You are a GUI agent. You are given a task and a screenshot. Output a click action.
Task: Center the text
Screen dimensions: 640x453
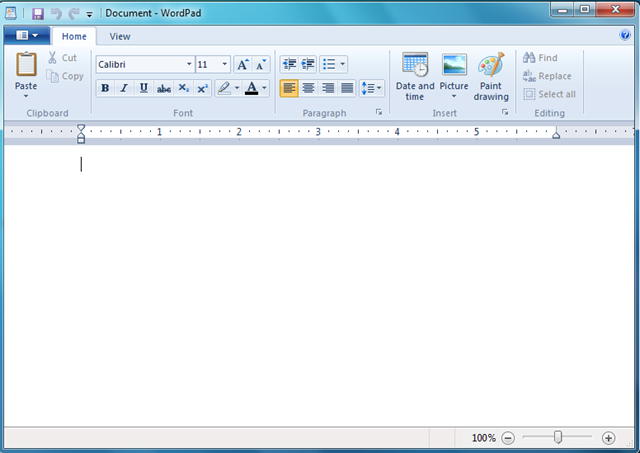(308, 88)
